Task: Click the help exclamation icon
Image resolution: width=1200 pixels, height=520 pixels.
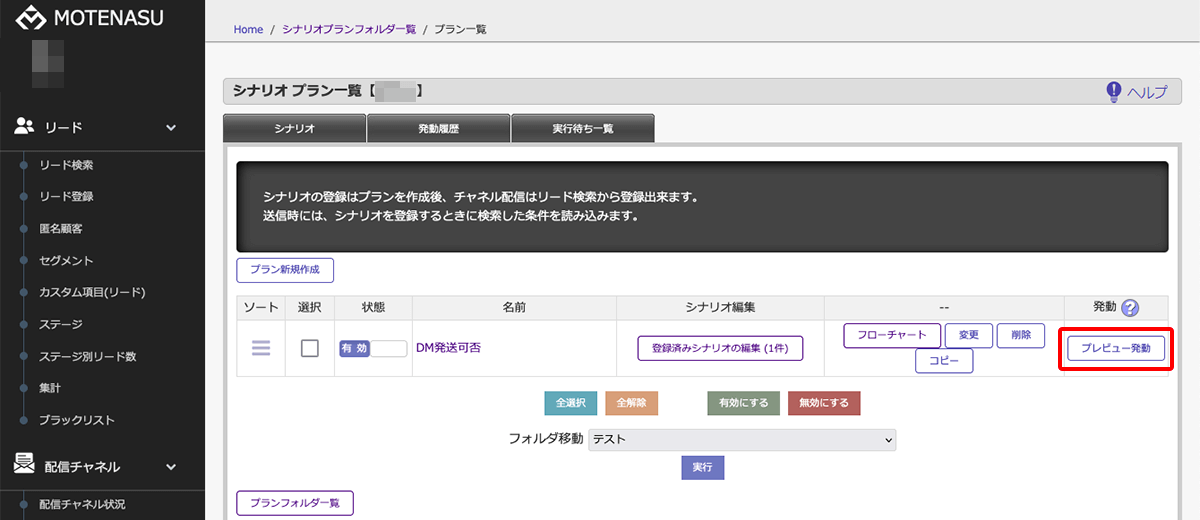Action: click(1114, 92)
